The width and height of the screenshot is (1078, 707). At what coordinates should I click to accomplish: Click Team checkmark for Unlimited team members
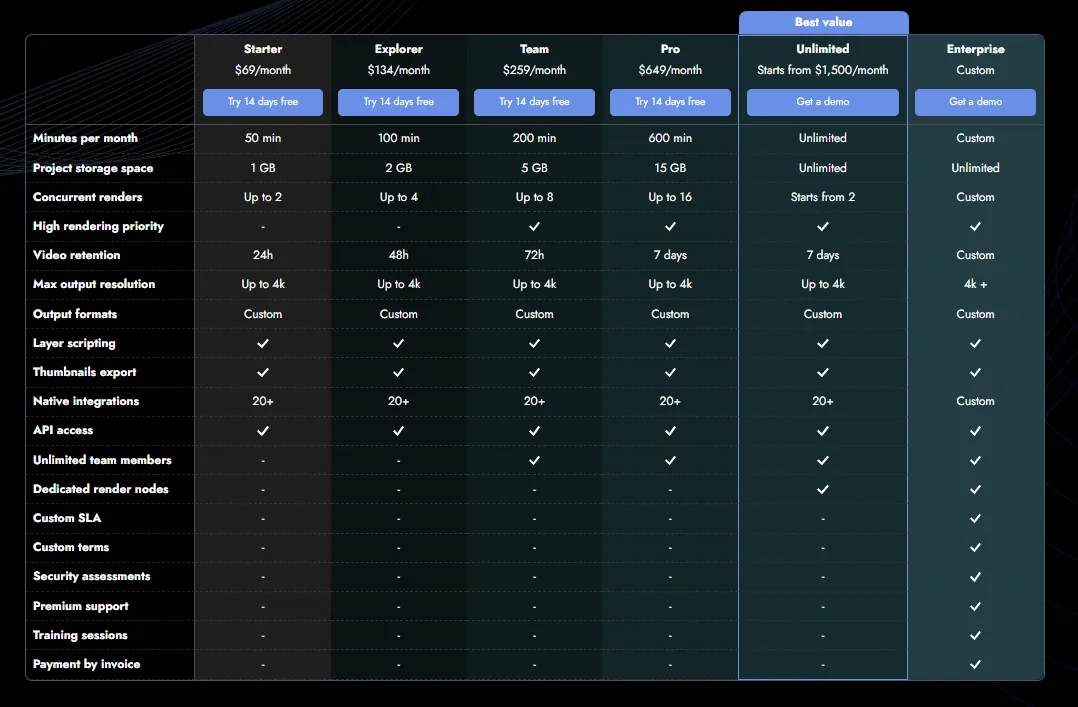point(534,460)
